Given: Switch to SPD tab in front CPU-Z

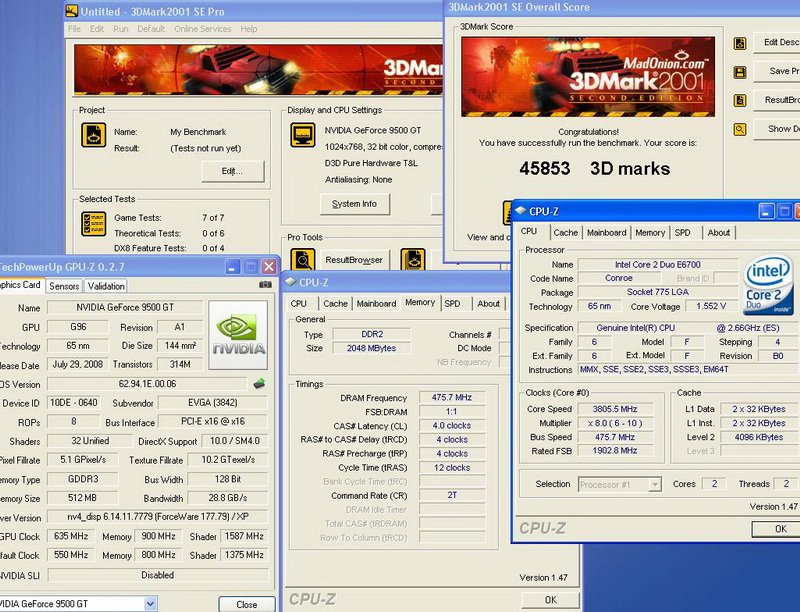Looking at the screenshot, I should (x=683, y=233).
